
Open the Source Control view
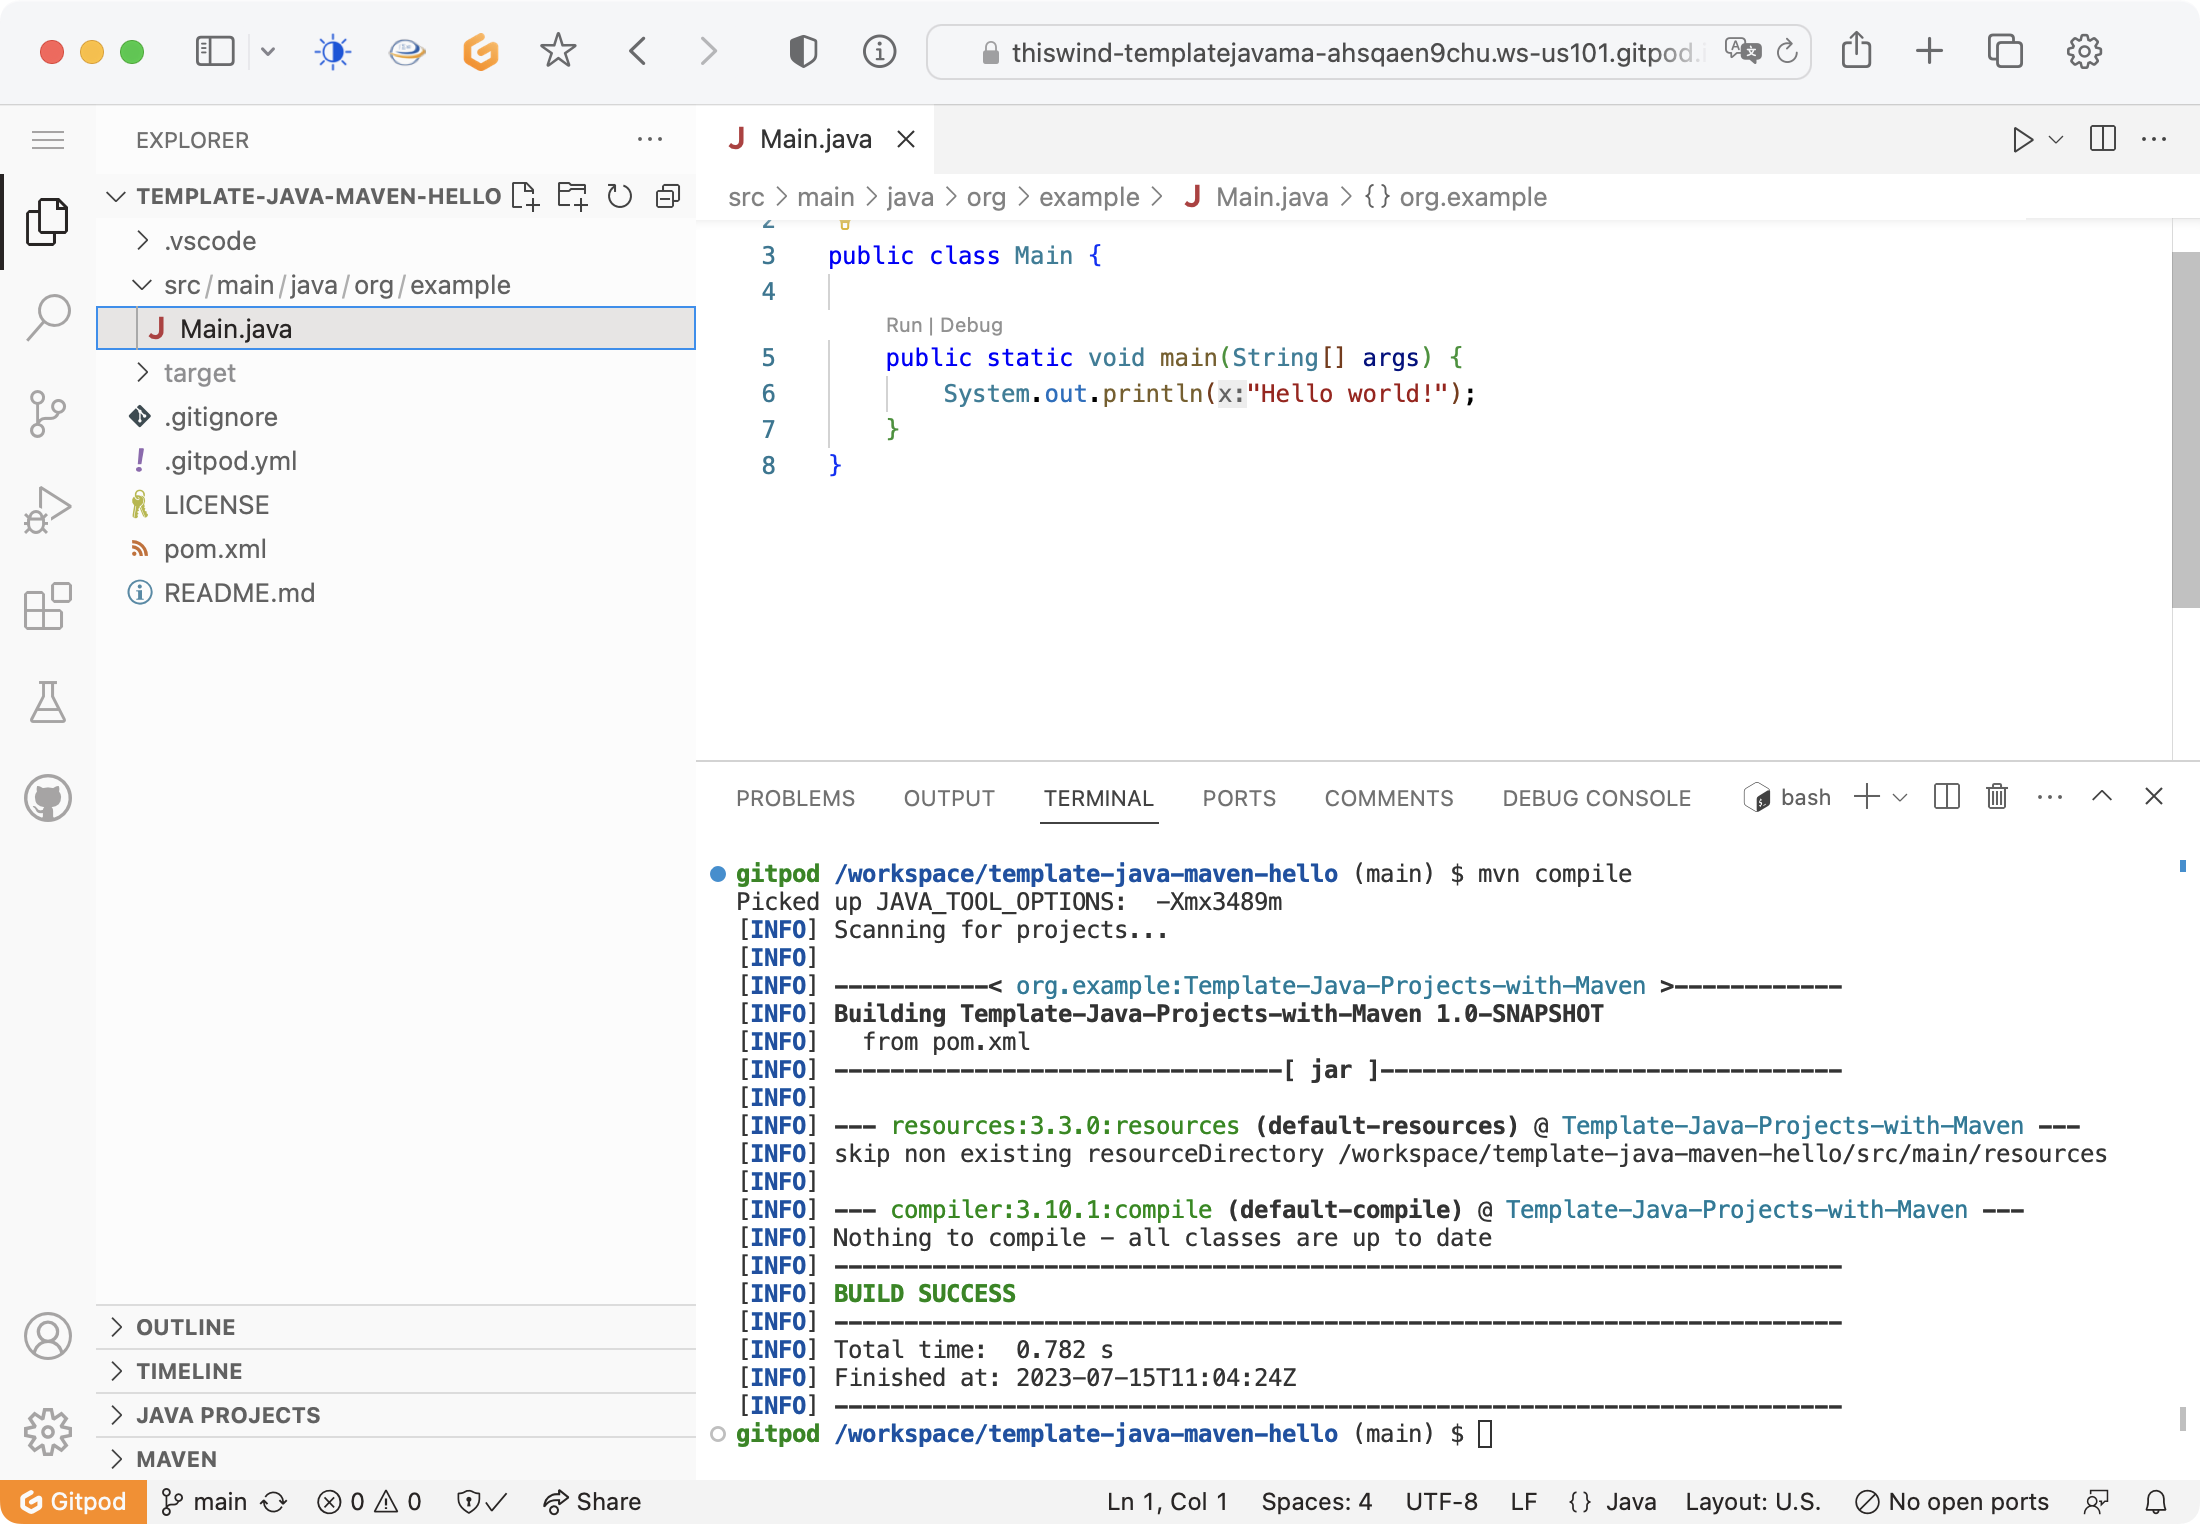point(48,413)
